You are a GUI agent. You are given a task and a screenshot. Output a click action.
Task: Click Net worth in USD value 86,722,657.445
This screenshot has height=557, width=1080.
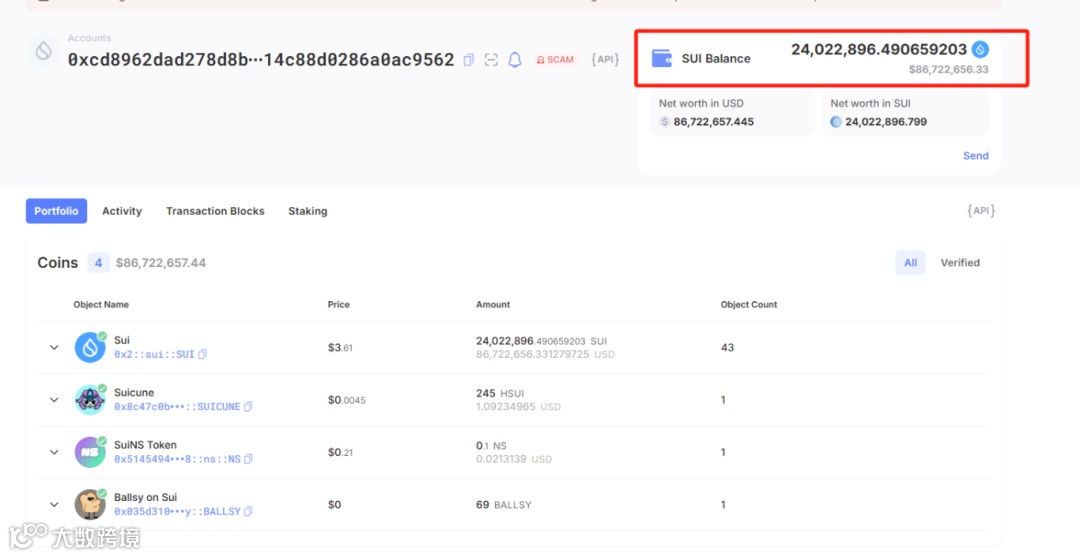point(714,122)
